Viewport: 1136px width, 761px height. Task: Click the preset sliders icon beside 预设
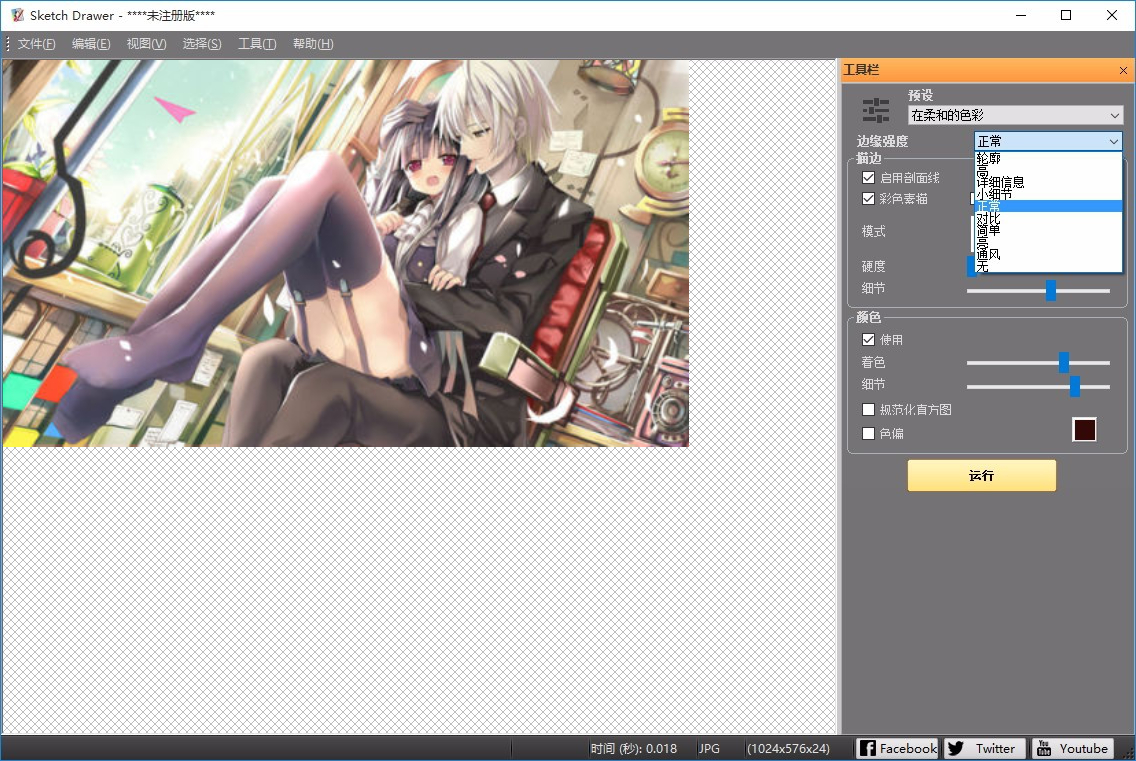pos(875,110)
